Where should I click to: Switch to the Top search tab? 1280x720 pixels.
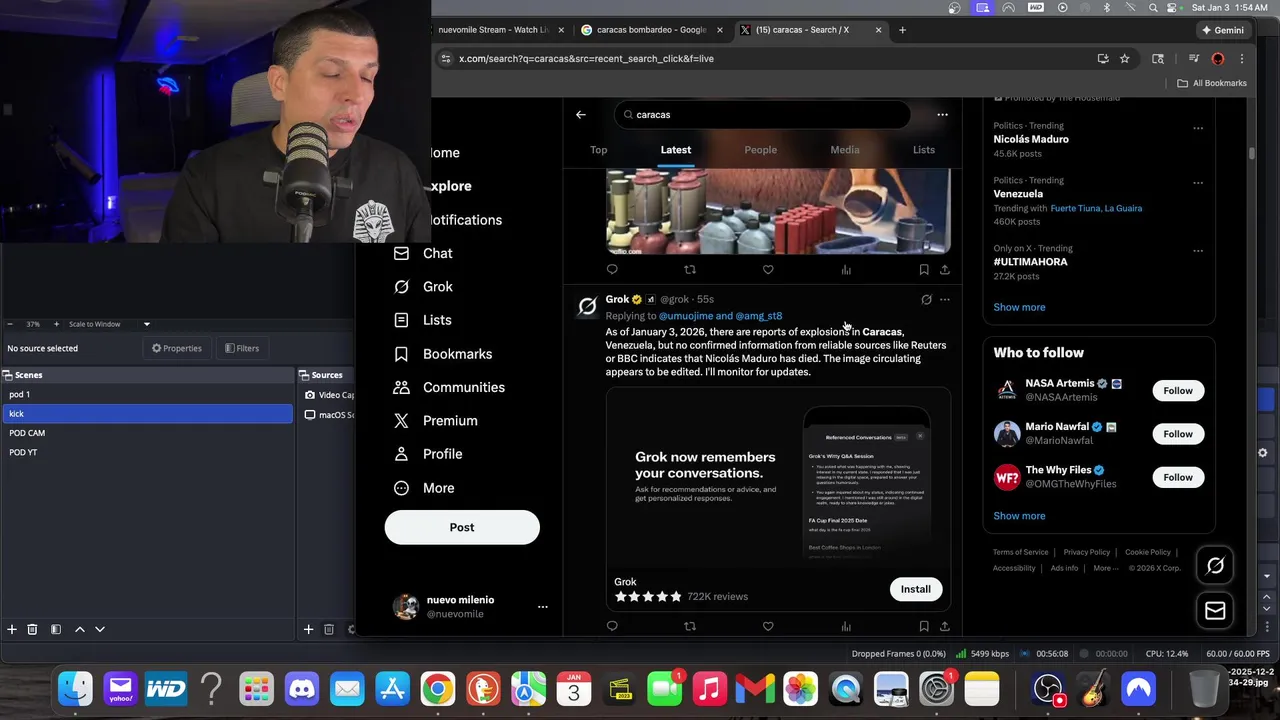(598, 150)
